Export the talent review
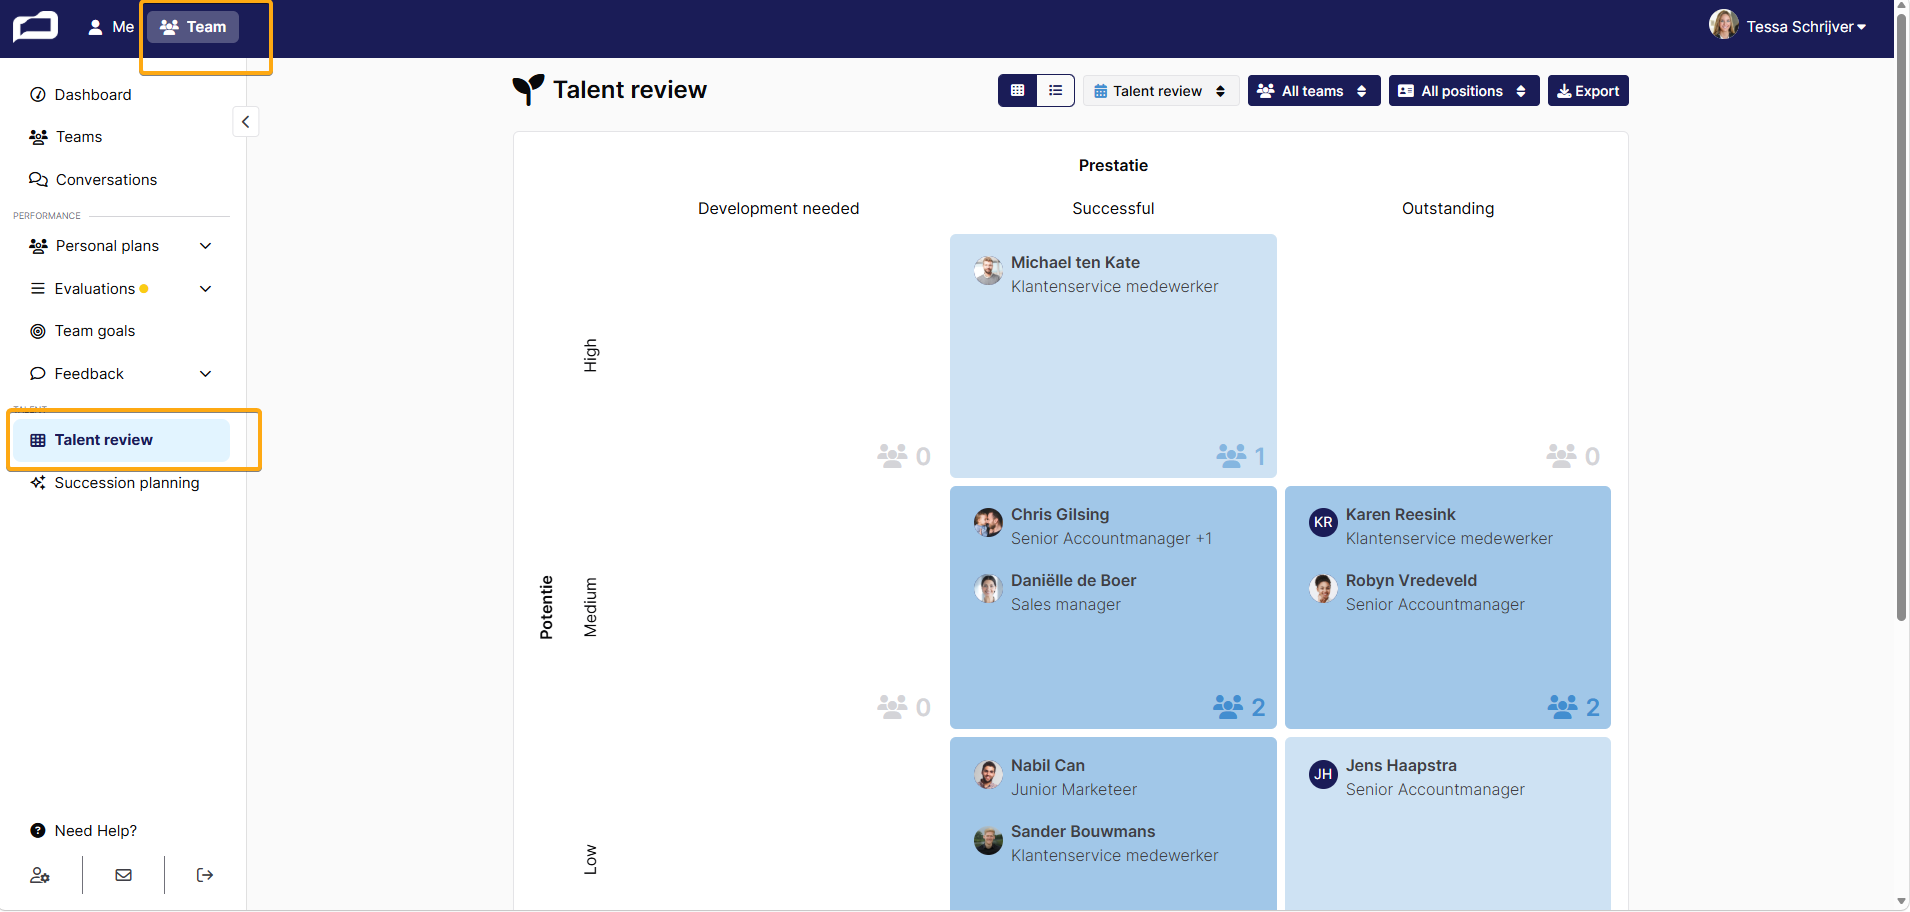Image resolution: width=1910 pixels, height=912 pixels. click(1588, 91)
